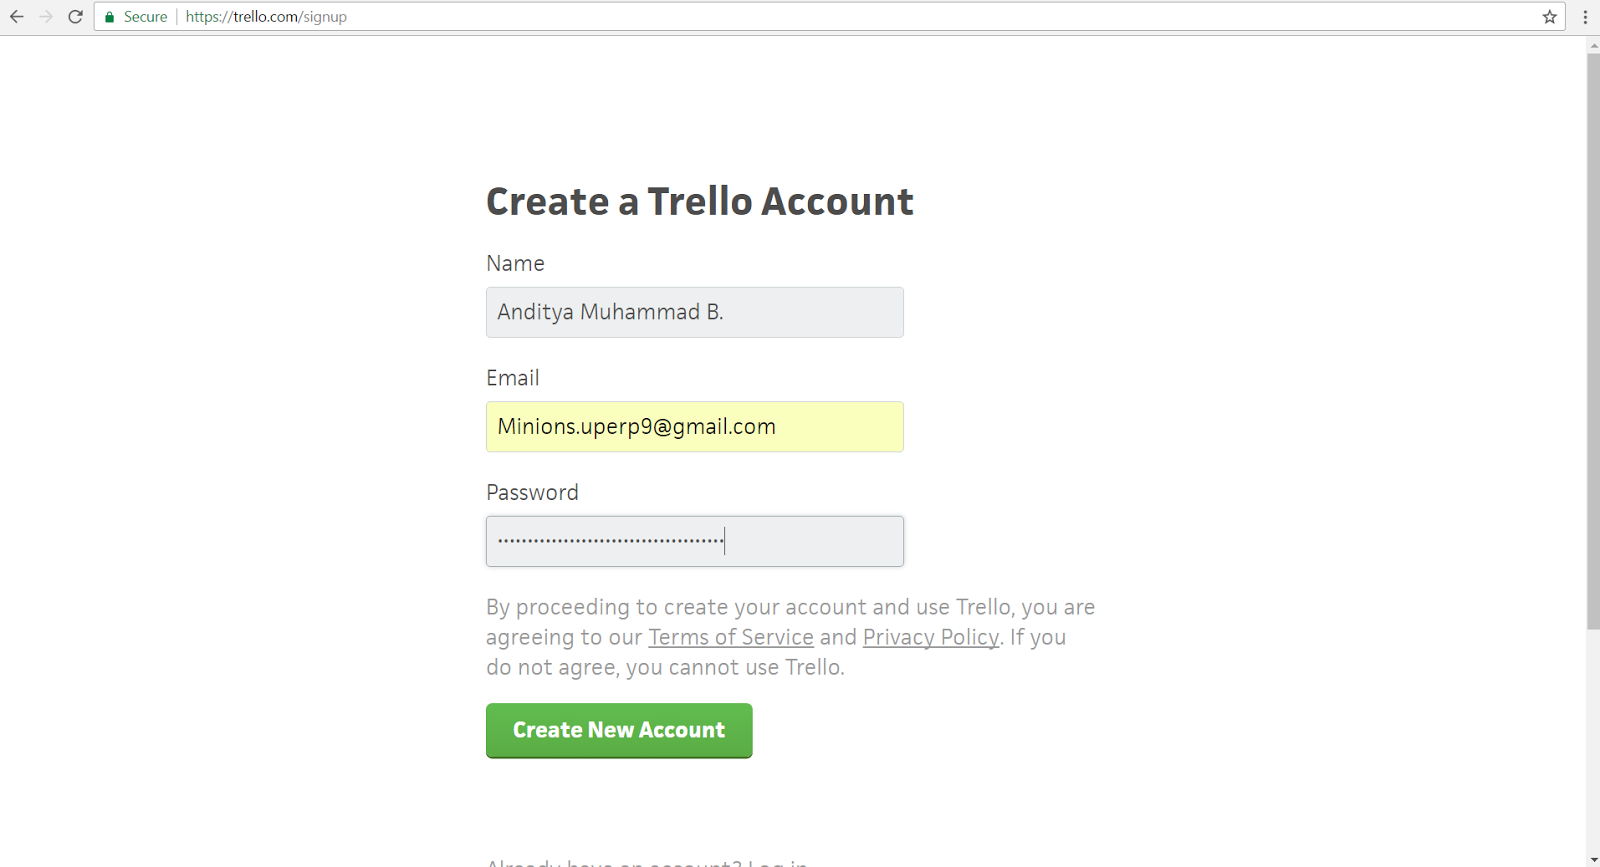Click into the Email input field
1600x867 pixels.
pyautogui.click(x=694, y=427)
